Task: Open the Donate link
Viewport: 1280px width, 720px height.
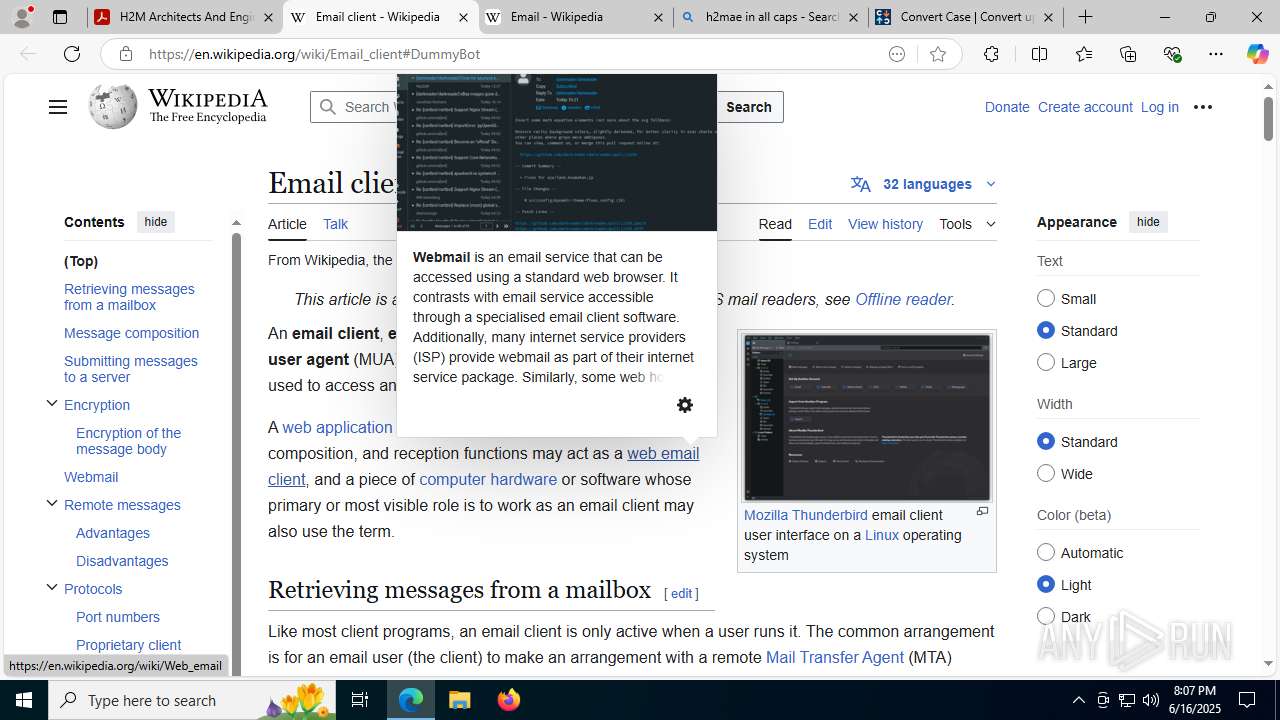Action: [x=1006, y=107]
